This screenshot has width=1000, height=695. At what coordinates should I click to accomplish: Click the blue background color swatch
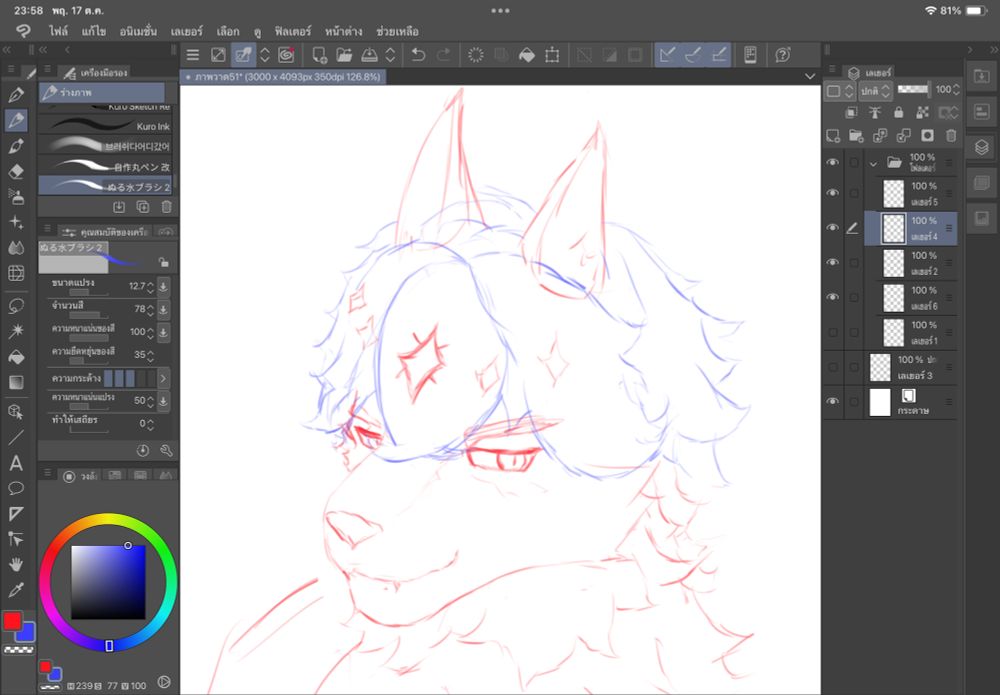click(x=27, y=634)
